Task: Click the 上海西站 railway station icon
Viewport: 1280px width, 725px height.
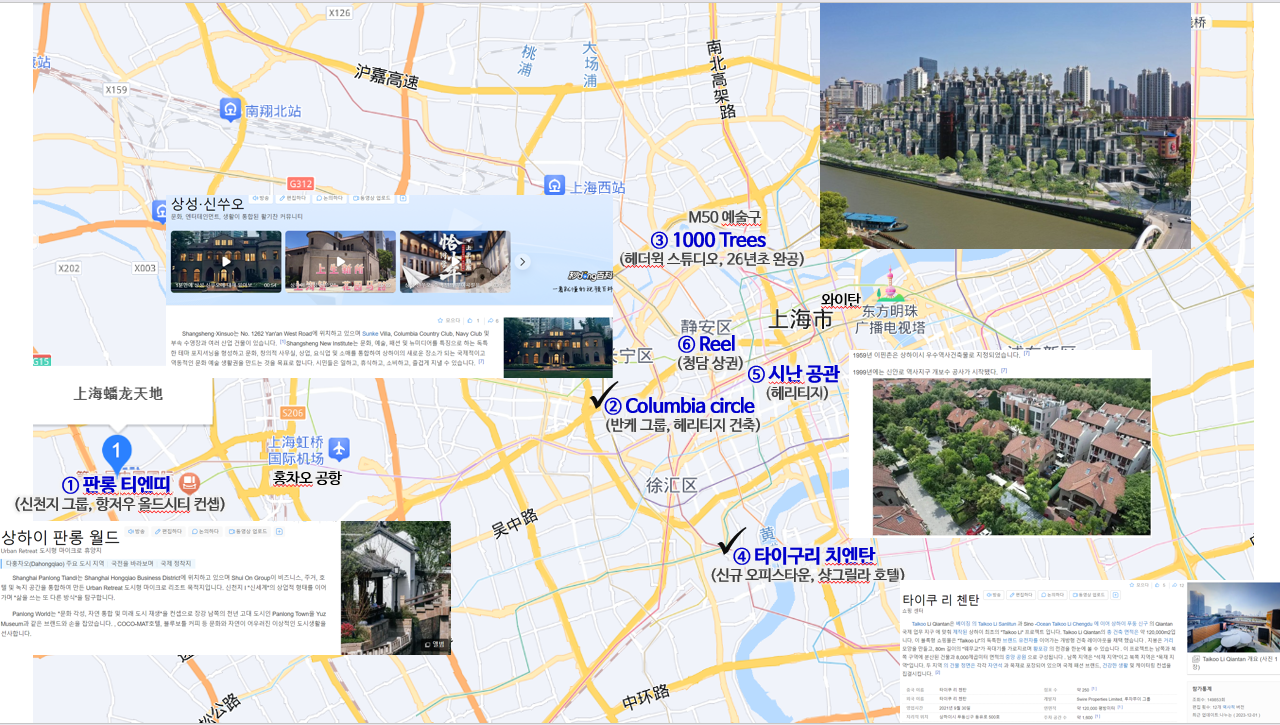Action: tap(554, 185)
